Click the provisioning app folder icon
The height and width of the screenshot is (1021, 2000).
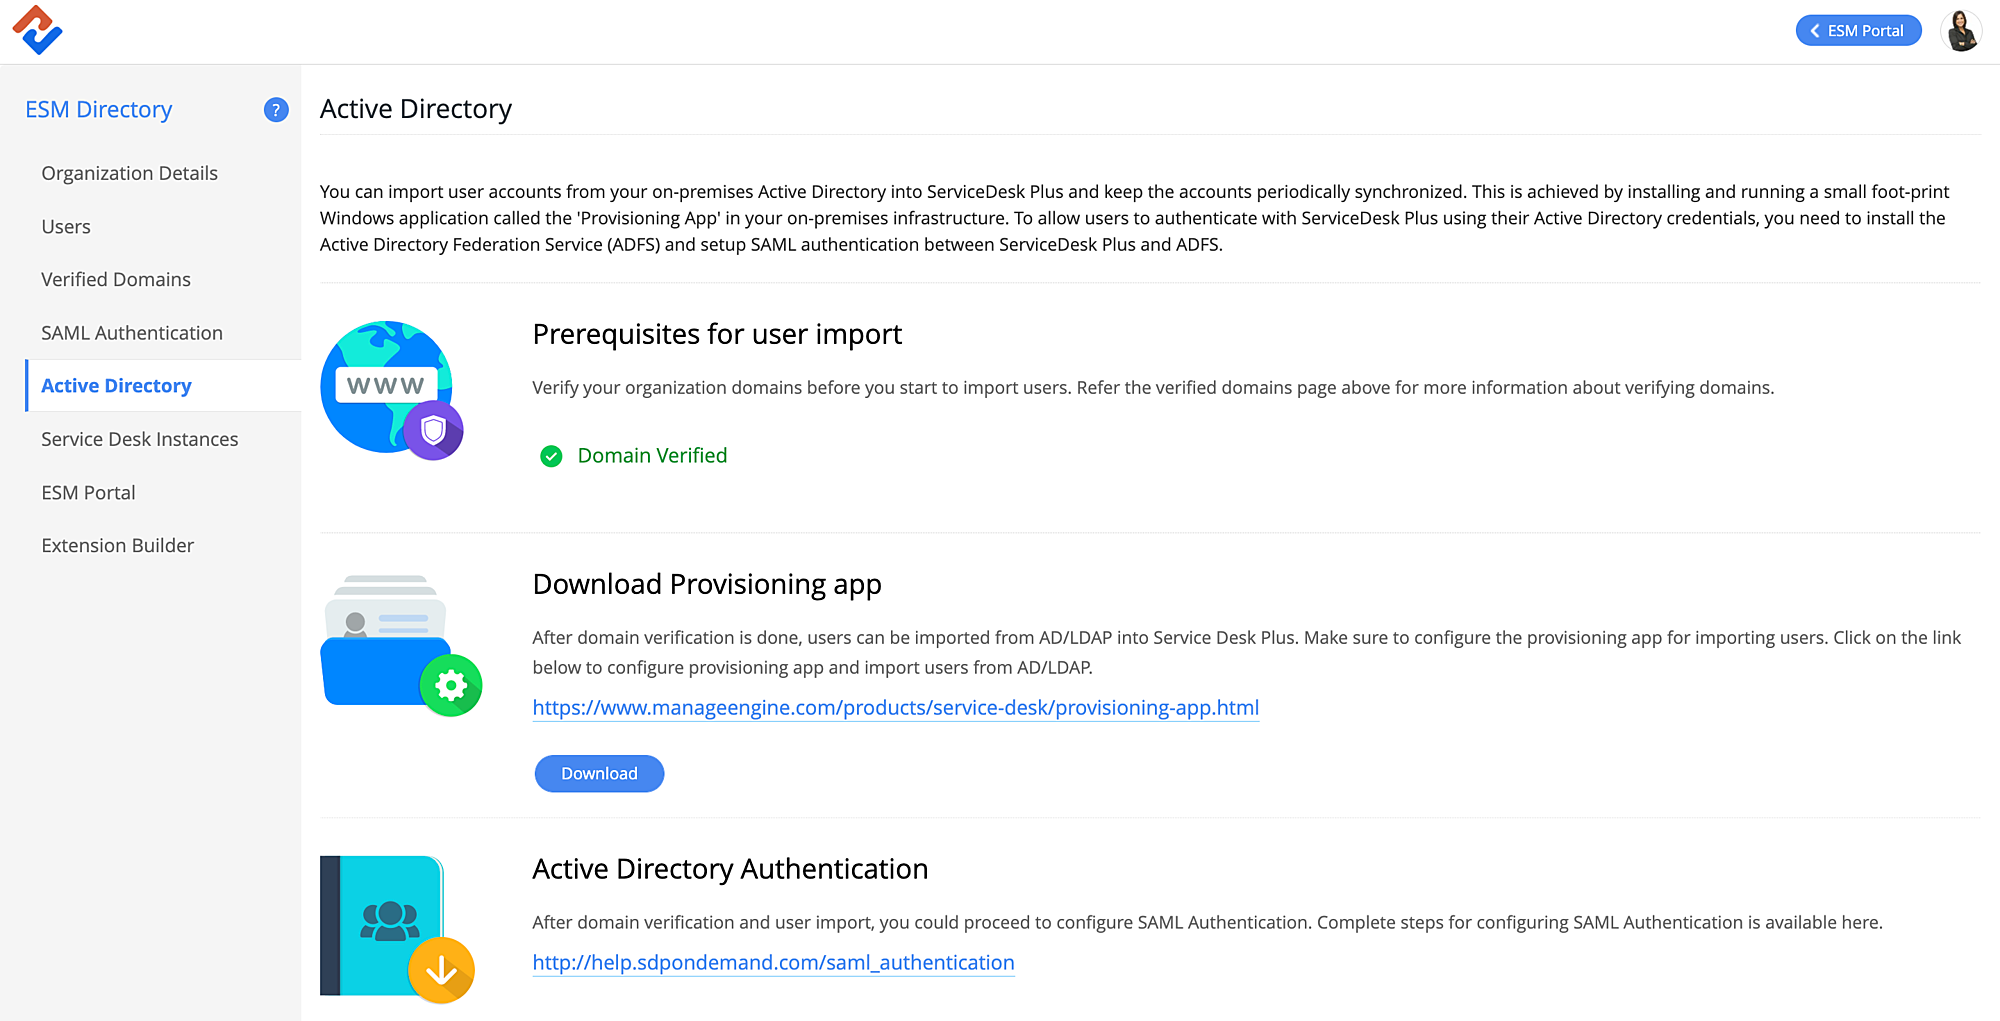tap(400, 645)
